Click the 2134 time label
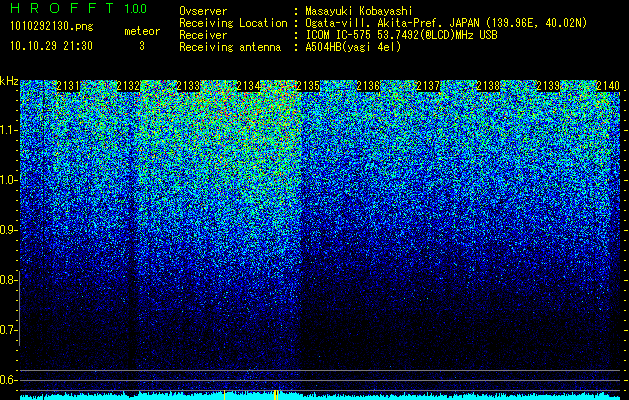 [248, 86]
